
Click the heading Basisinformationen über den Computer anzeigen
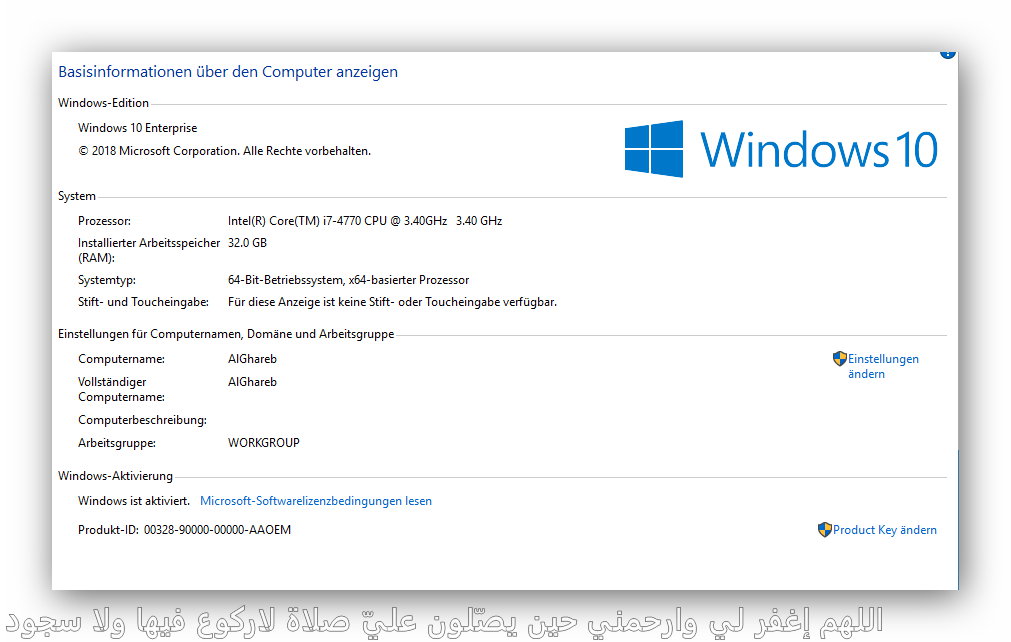point(228,72)
